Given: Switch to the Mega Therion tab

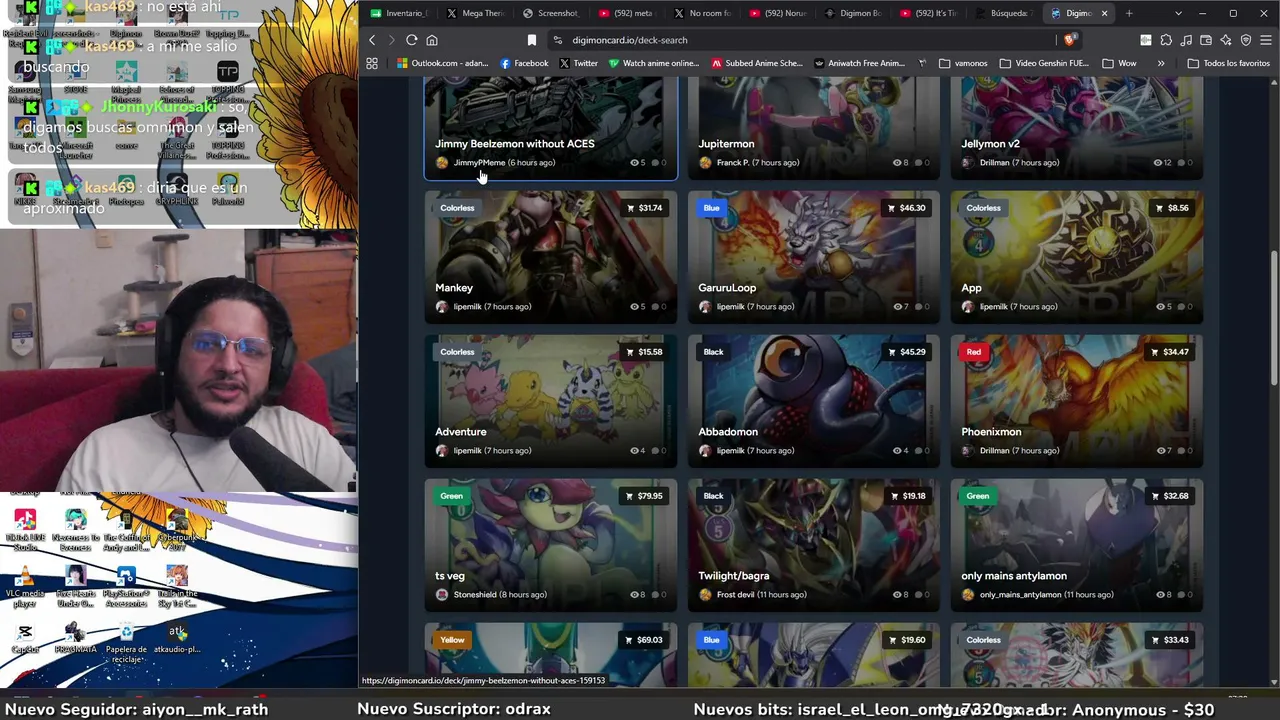Looking at the screenshot, I should pyautogui.click(x=475, y=13).
